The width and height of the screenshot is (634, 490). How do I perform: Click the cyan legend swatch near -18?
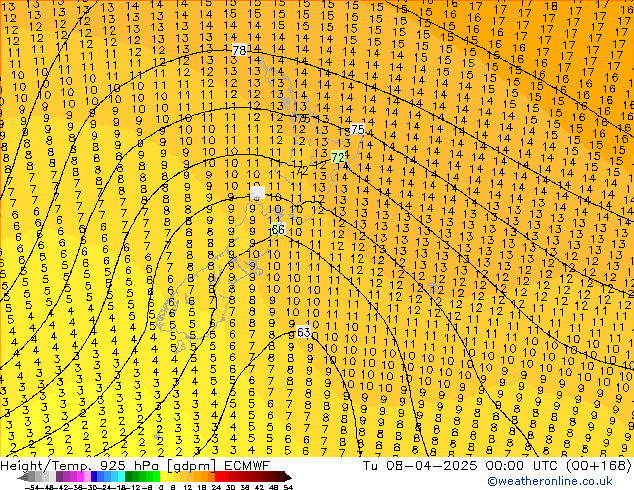pos(121,476)
